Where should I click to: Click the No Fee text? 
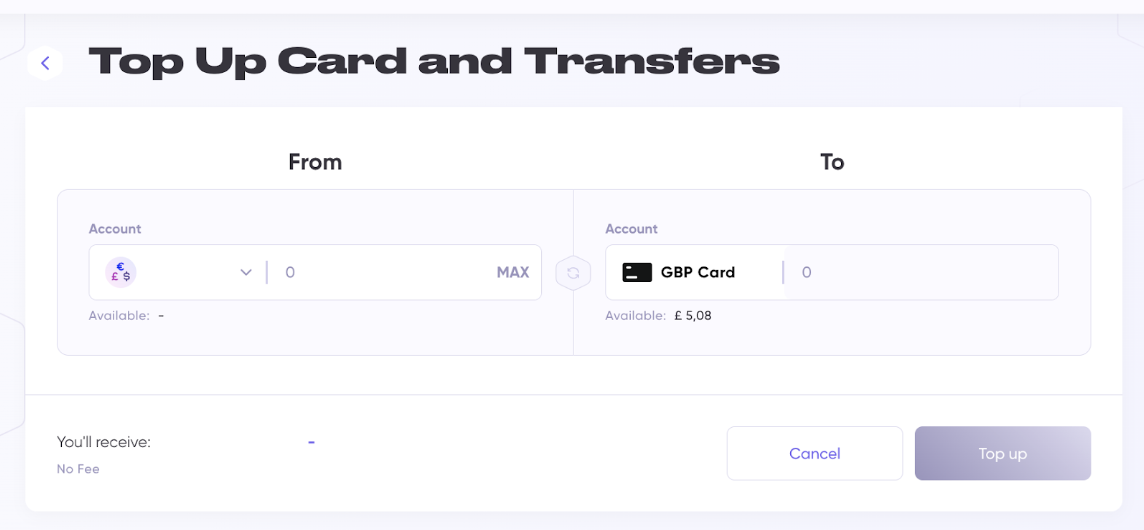tap(78, 469)
